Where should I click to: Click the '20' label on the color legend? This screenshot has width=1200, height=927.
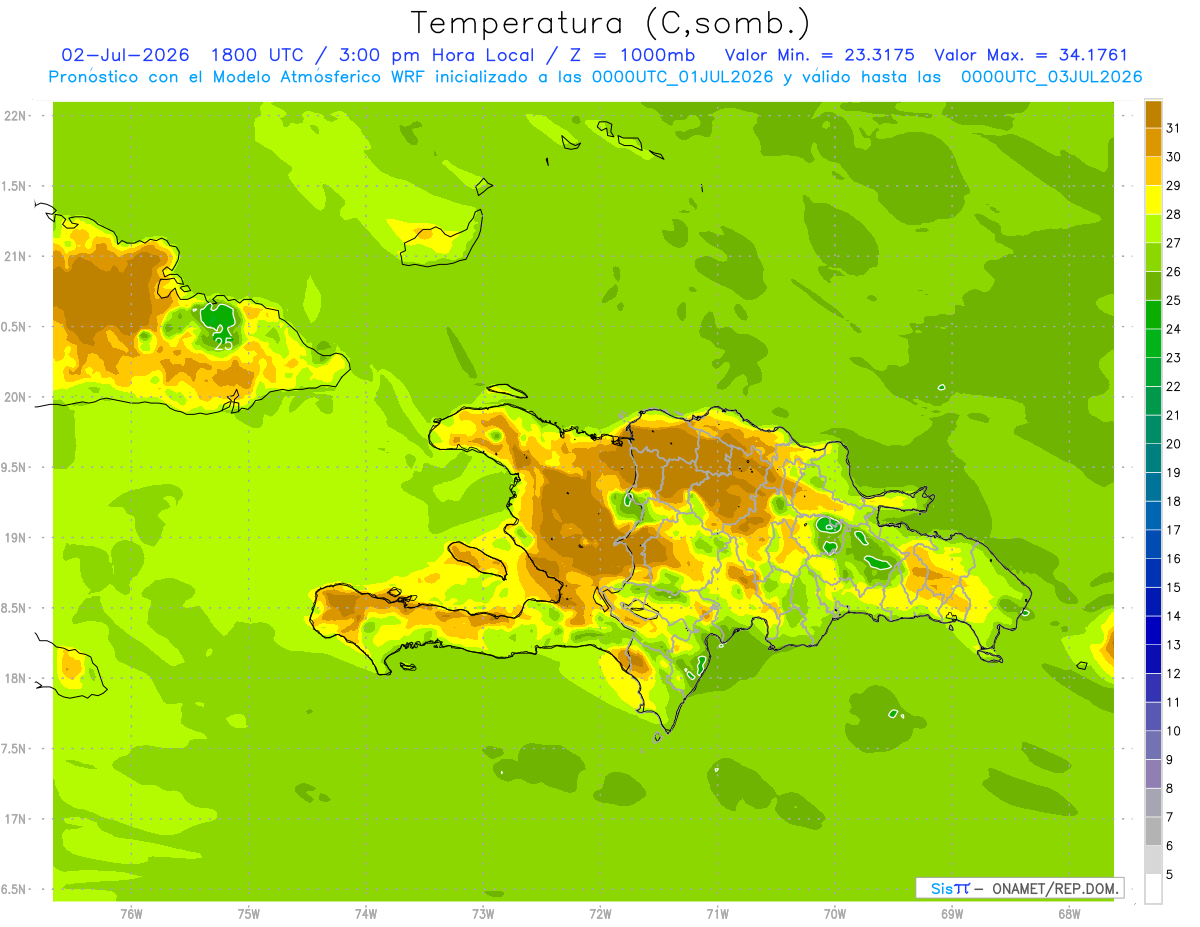tap(1173, 444)
